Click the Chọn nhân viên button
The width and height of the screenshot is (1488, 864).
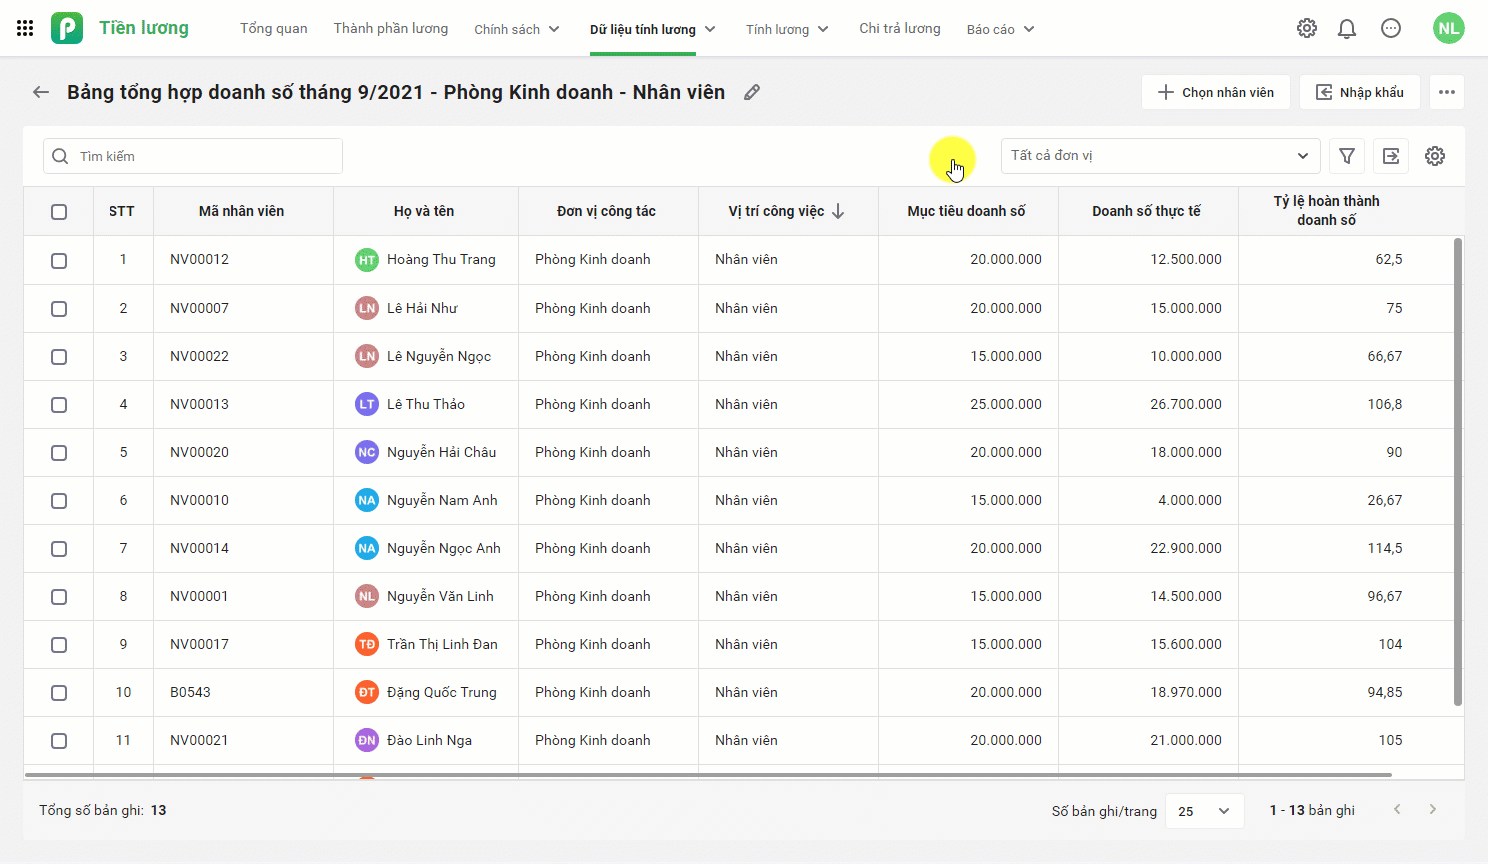click(x=1216, y=92)
